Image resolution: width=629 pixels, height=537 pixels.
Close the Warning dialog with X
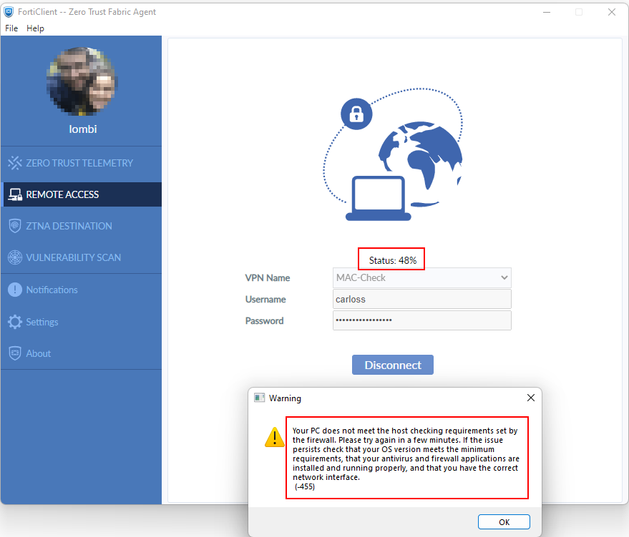(531, 397)
